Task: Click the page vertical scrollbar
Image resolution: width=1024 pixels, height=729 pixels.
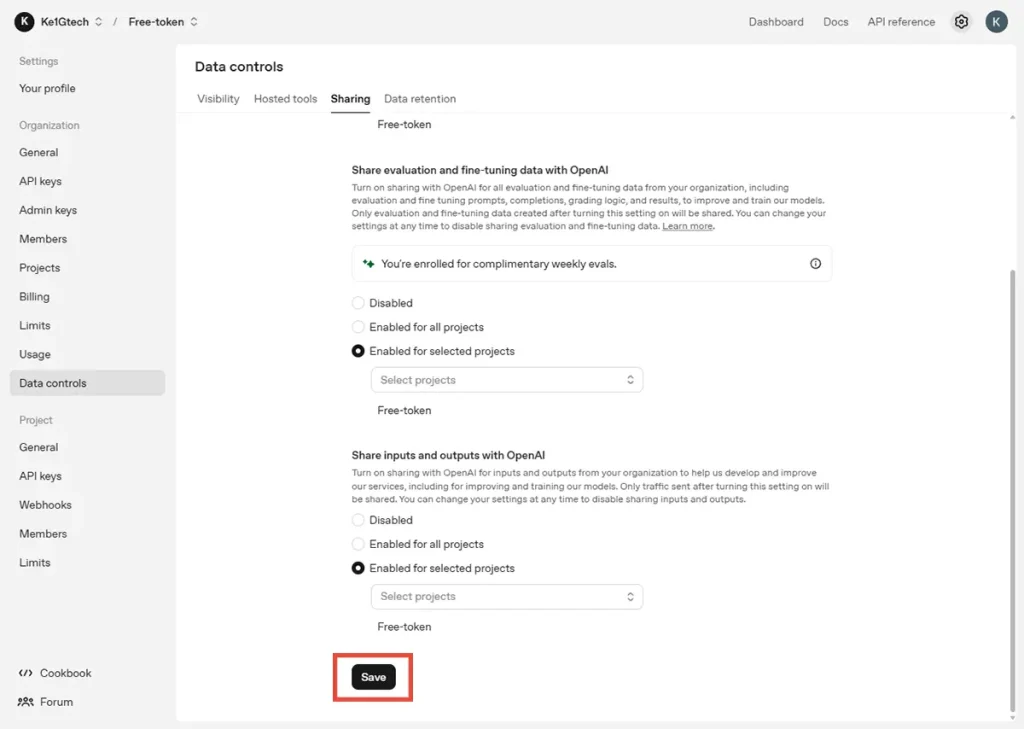Action: (1012, 490)
